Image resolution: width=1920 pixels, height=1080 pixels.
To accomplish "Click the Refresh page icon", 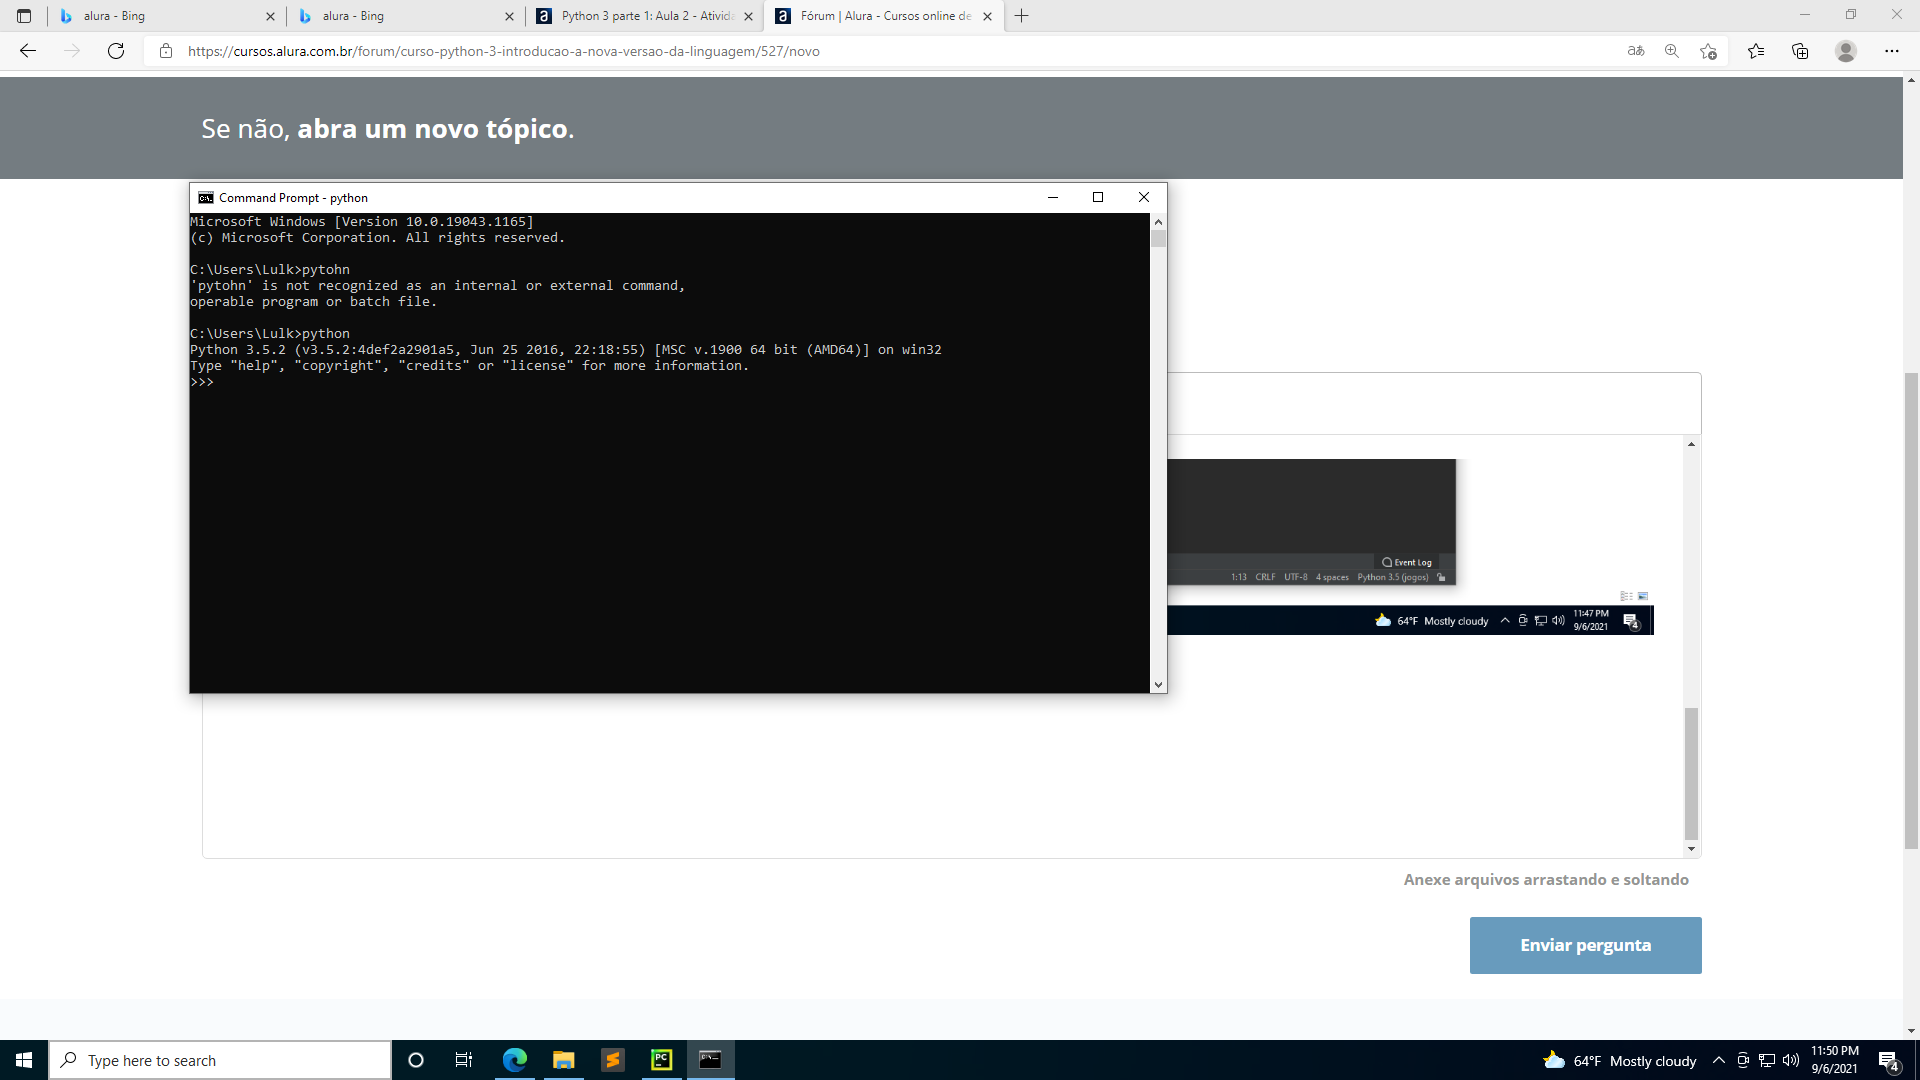I will click(116, 51).
